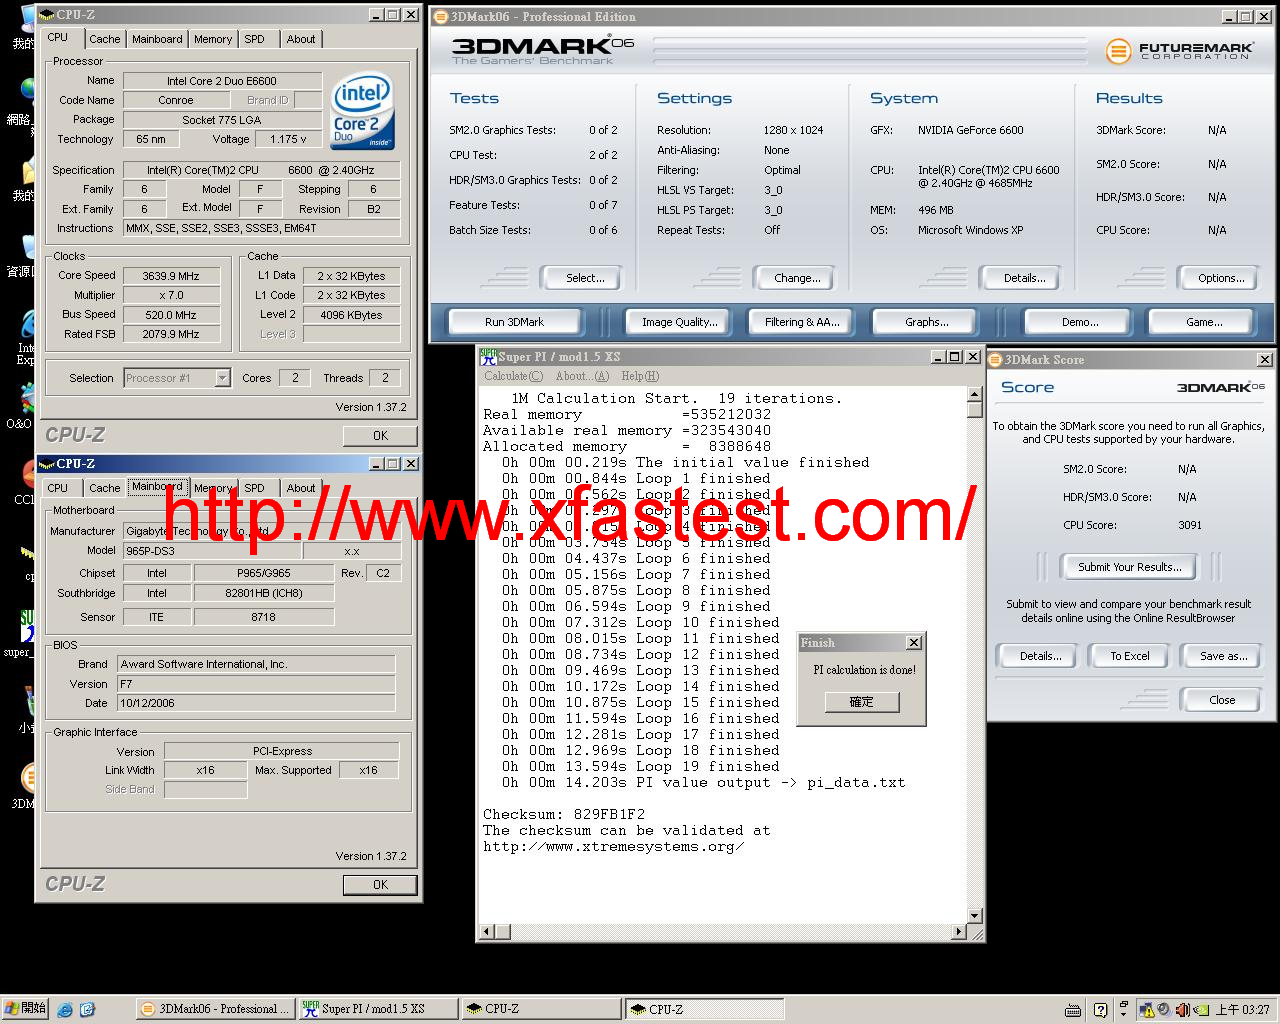The width and height of the screenshot is (1280, 1024).
Task: Switch to Super PI taskbar button
Action: coord(378,1009)
